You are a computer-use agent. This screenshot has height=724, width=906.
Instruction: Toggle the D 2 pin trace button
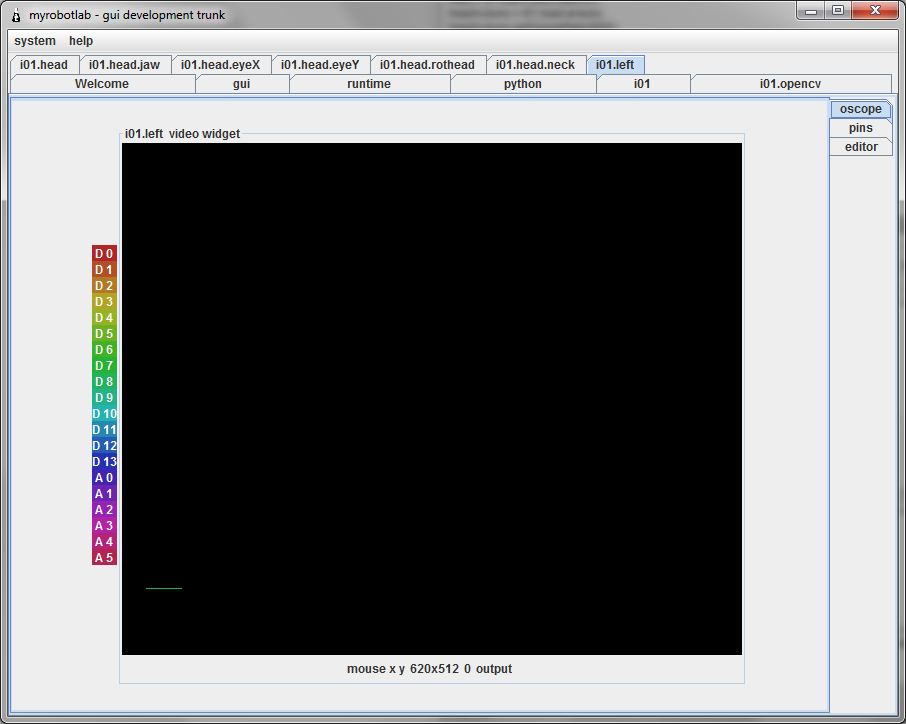coord(104,285)
